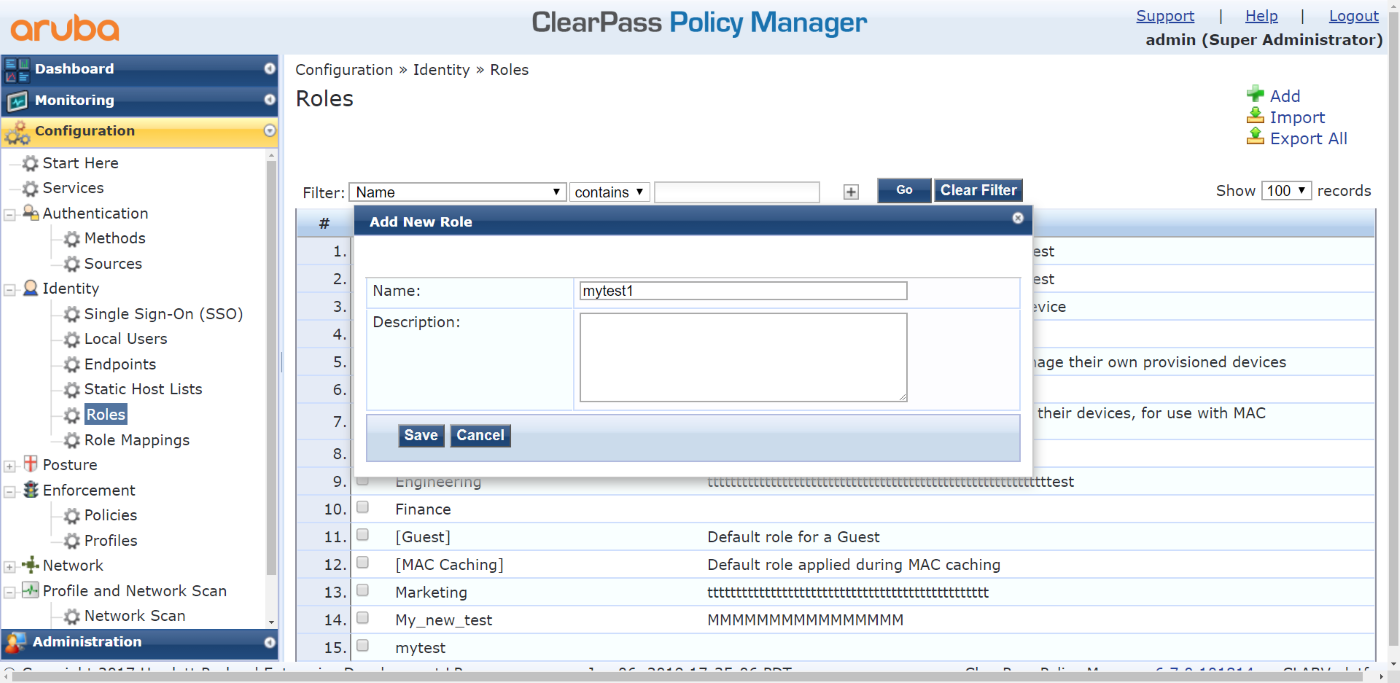This screenshot has width=1400, height=683.
Task: Click the Authentication lock icon
Action: (x=31, y=213)
